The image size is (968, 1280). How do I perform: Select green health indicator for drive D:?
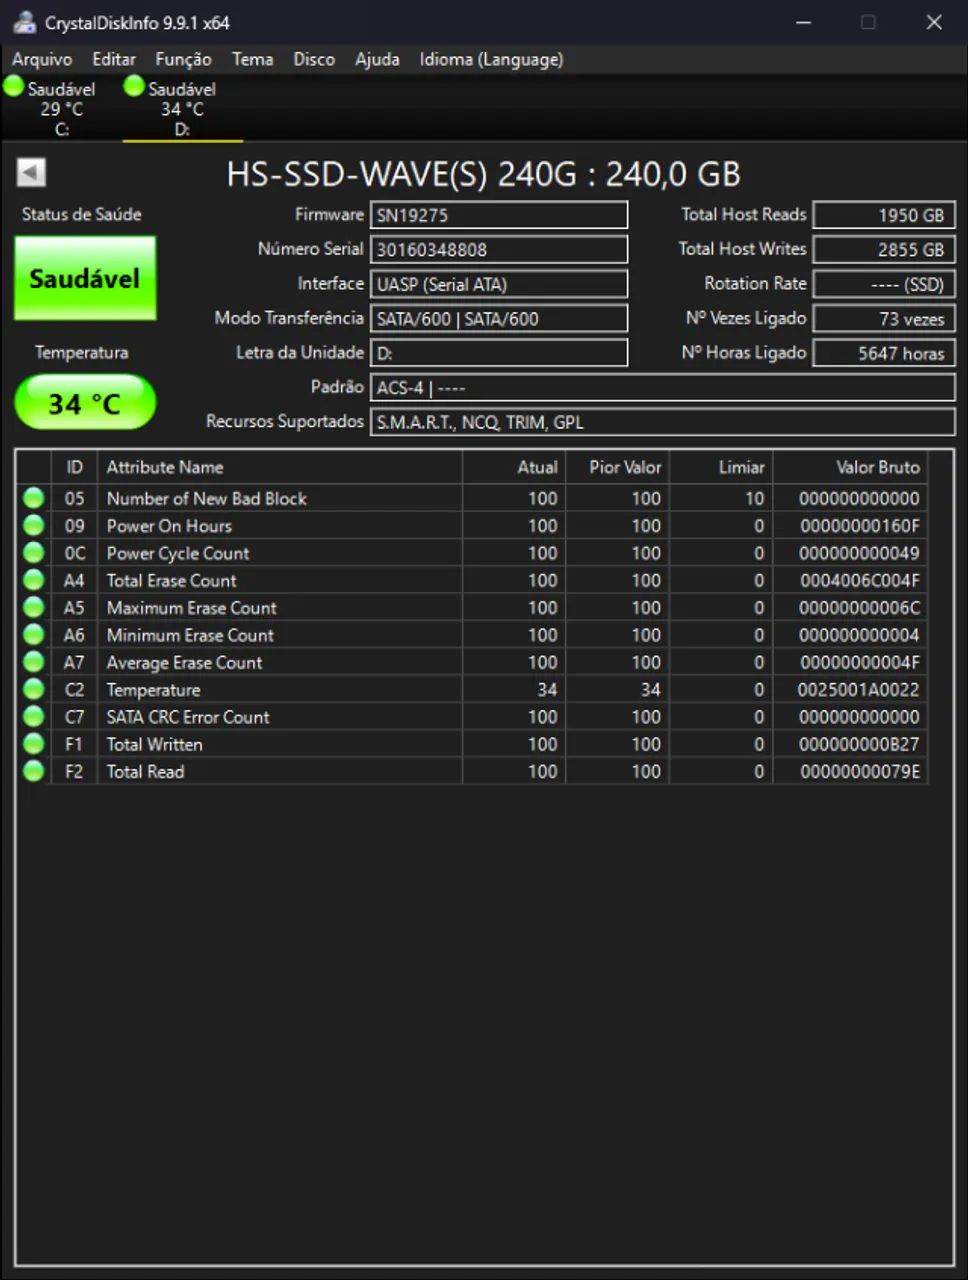[134, 87]
